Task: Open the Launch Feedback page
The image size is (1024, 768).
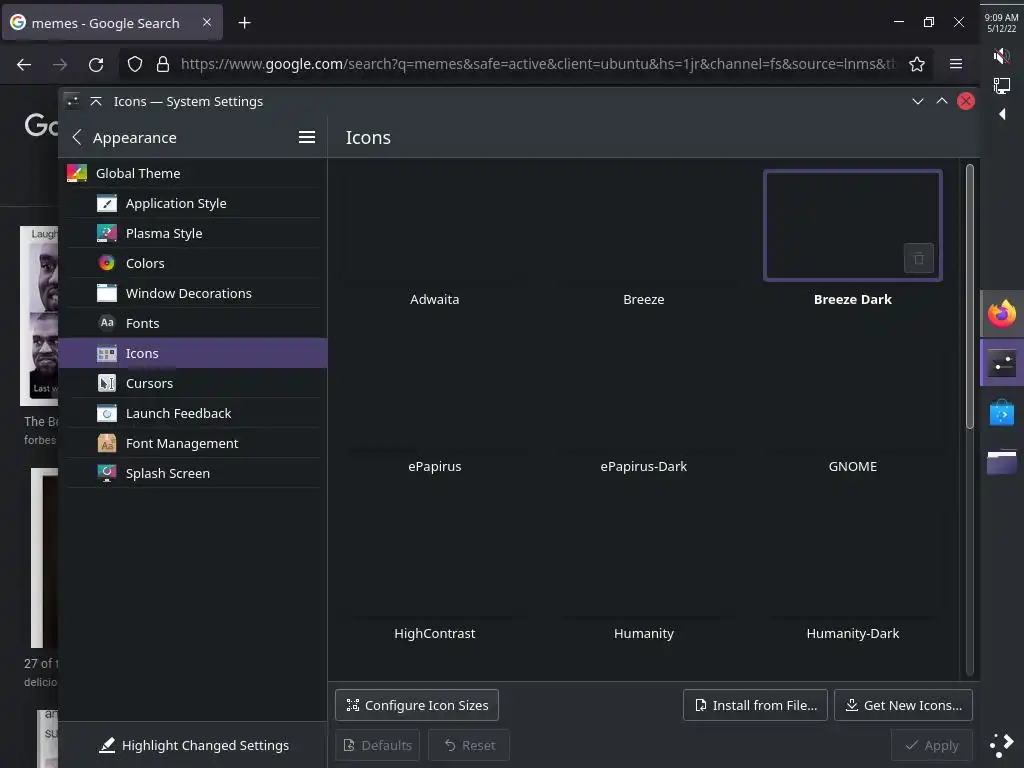Action: (x=193, y=413)
